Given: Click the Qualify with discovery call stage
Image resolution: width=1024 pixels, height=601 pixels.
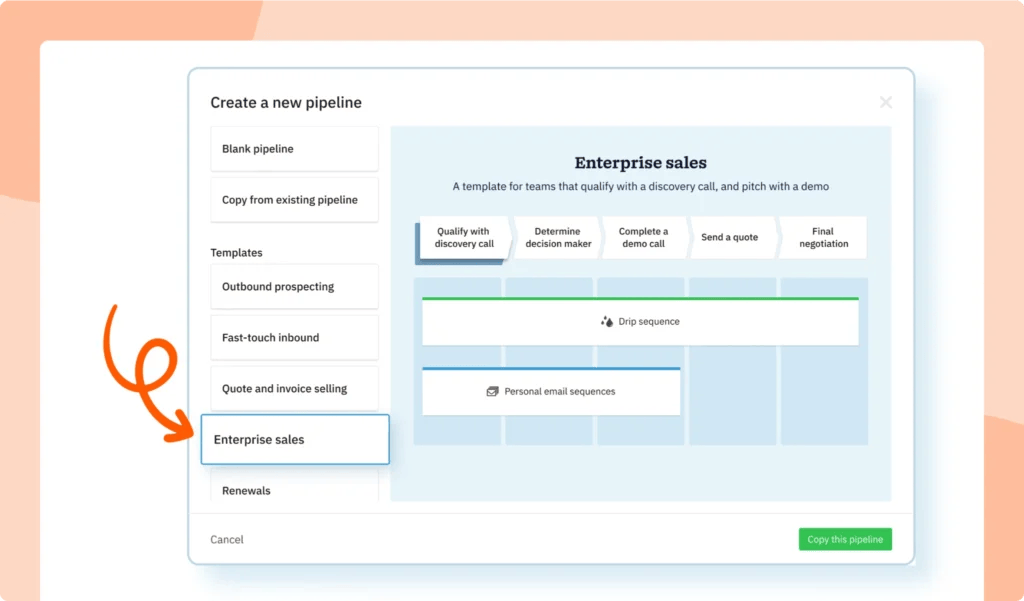Looking at the screenshot, I should (x=463, y=237).
